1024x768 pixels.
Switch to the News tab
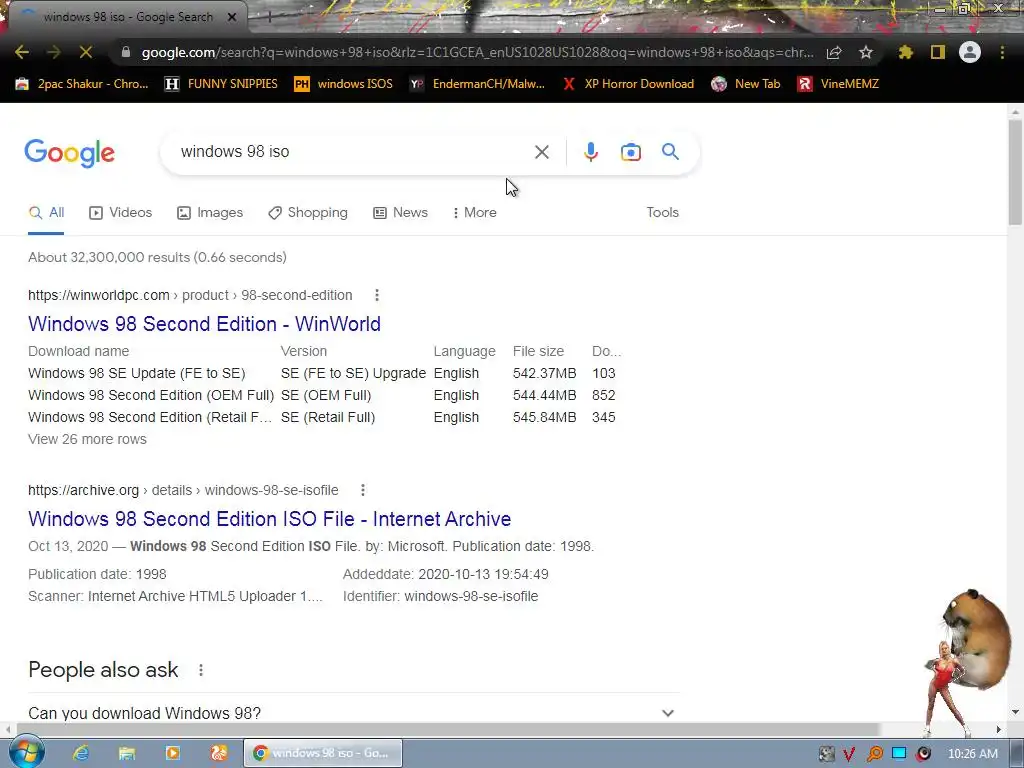[x=400, y=212]
